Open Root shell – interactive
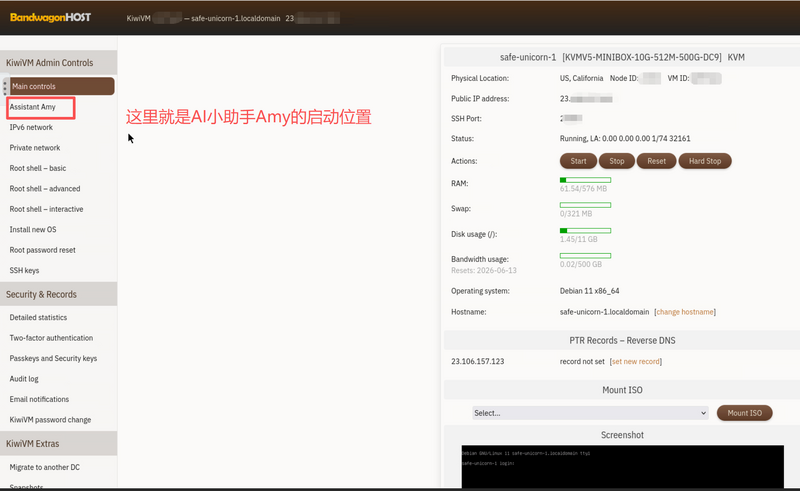Viewport: 800px width, 491px height. 46,209
